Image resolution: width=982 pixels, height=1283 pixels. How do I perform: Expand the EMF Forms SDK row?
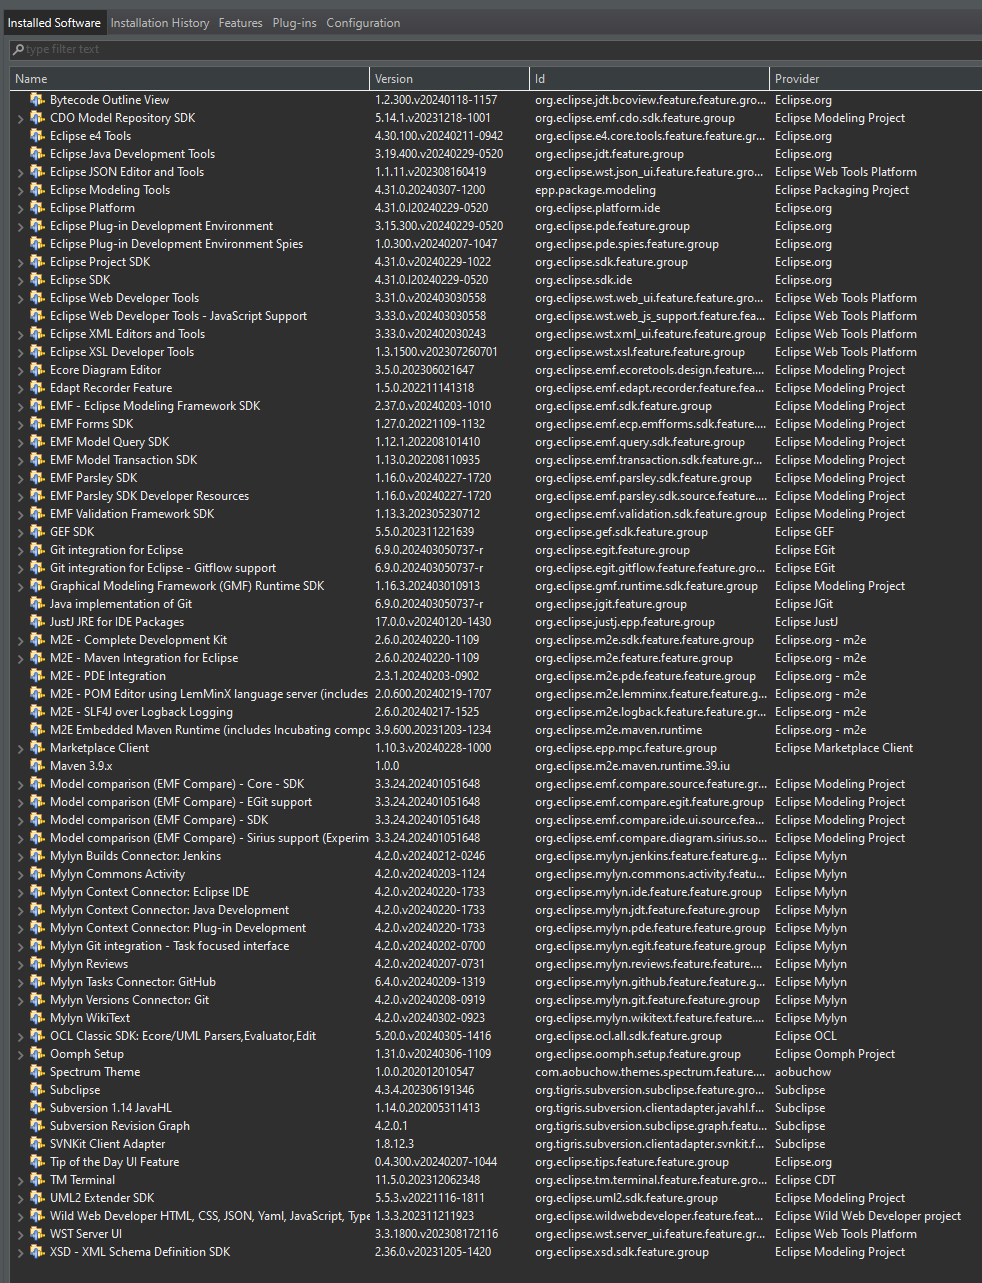[x=20, y=424]
